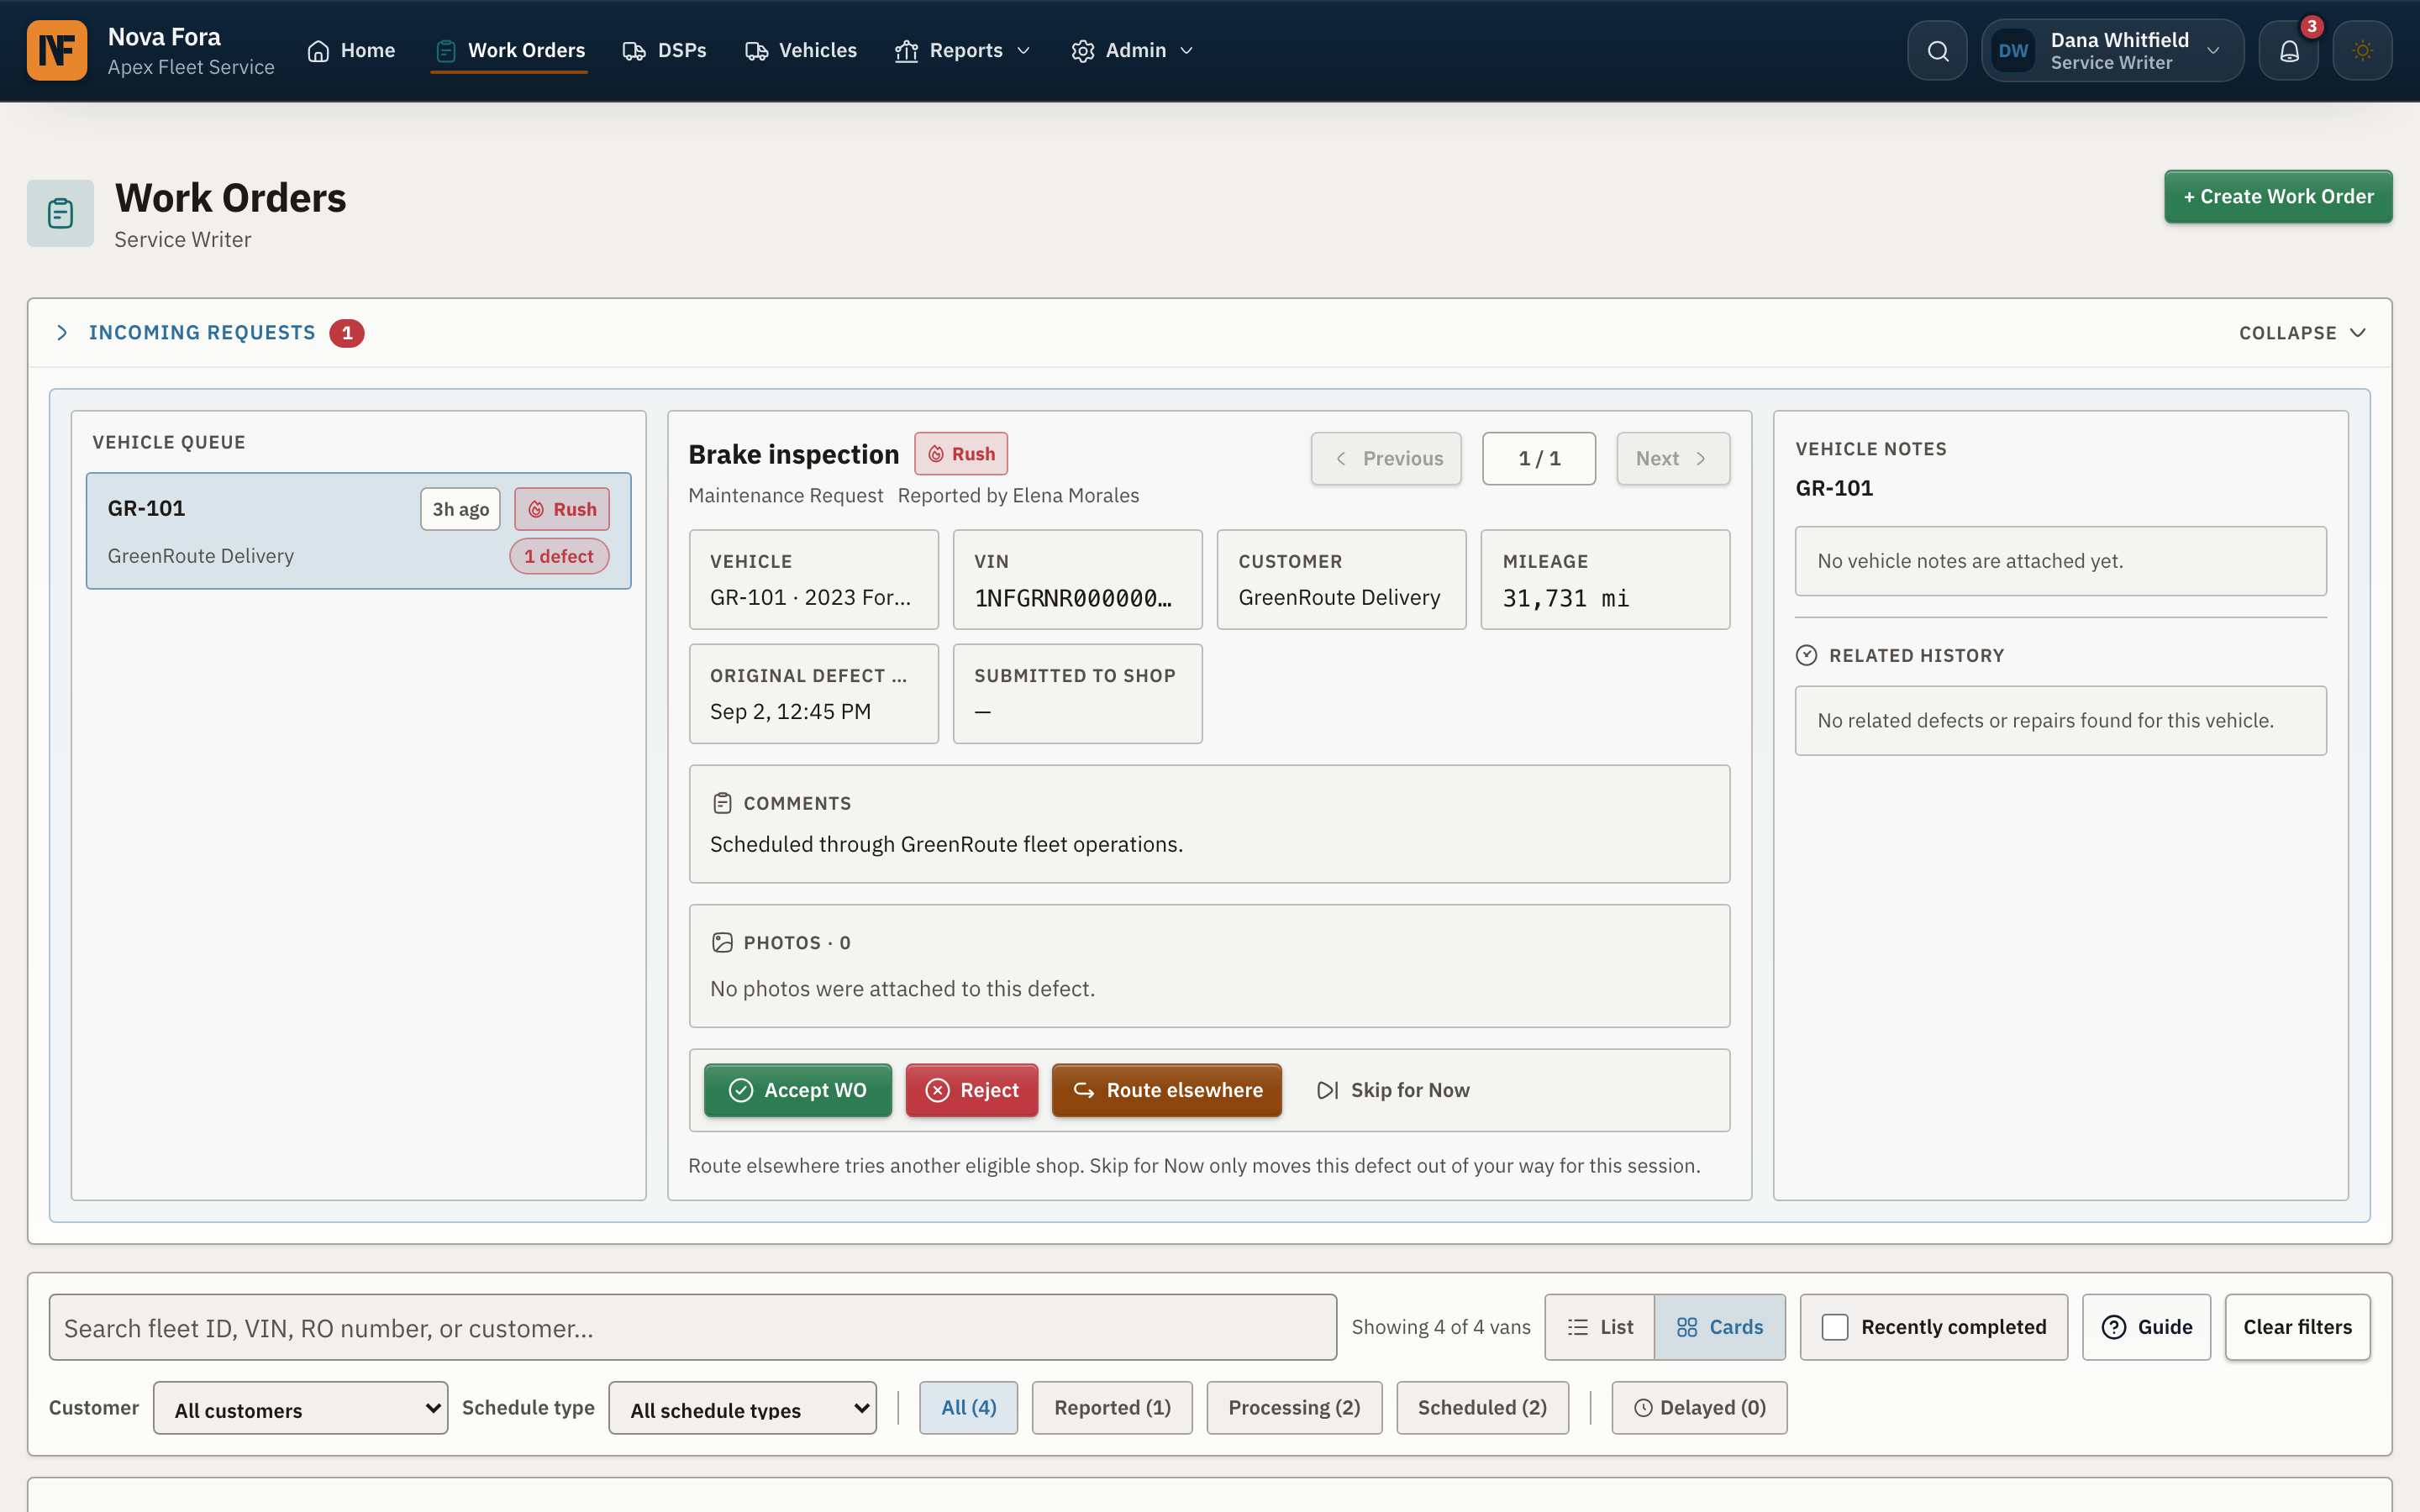Enable Recently completed checkbox
This screenshot has height=1512, width=2420.
(1835, 1327)
